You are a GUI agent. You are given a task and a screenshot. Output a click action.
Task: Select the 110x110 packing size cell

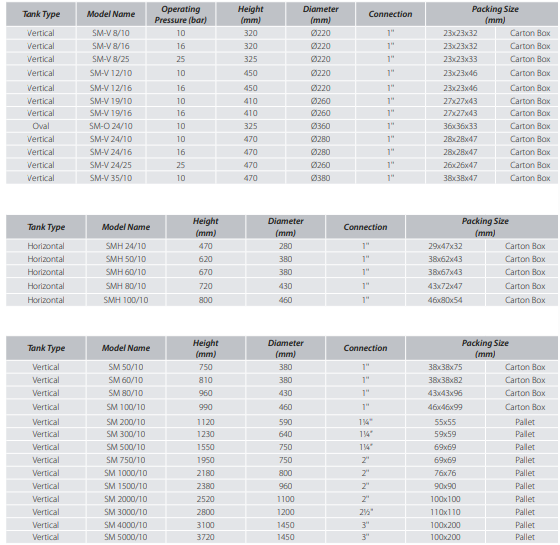(445, 512)
